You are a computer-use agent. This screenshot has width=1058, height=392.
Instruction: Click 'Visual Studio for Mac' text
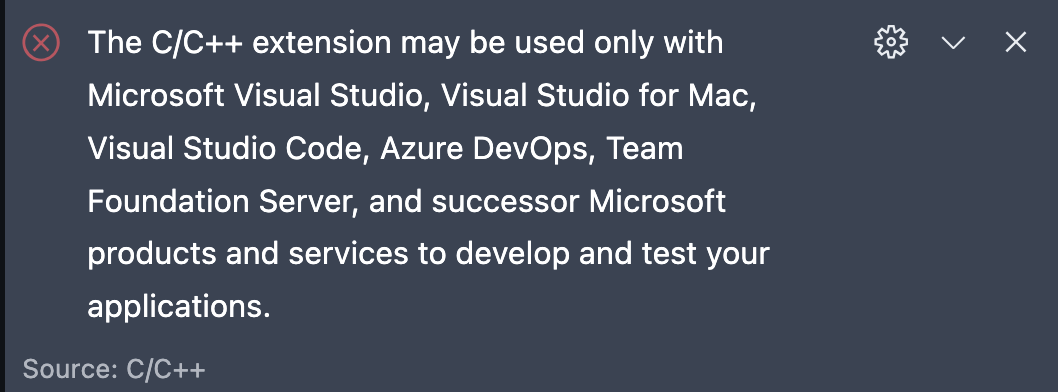pyautogui.click(x=596, y=96)
